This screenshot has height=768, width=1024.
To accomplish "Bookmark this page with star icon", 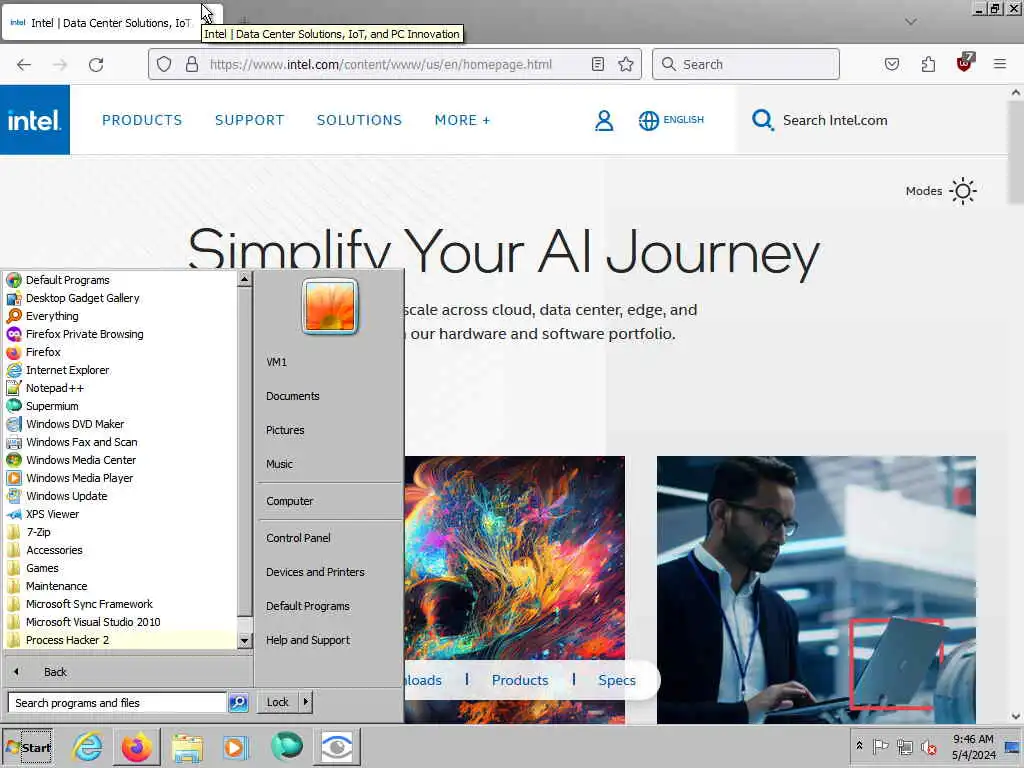I will click(626, 64).
